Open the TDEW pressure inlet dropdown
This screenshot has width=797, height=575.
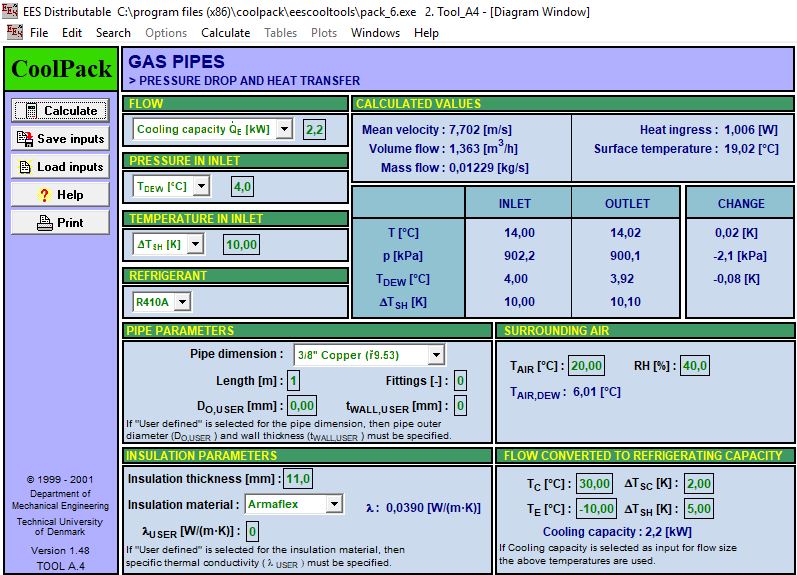pos(201,186)
